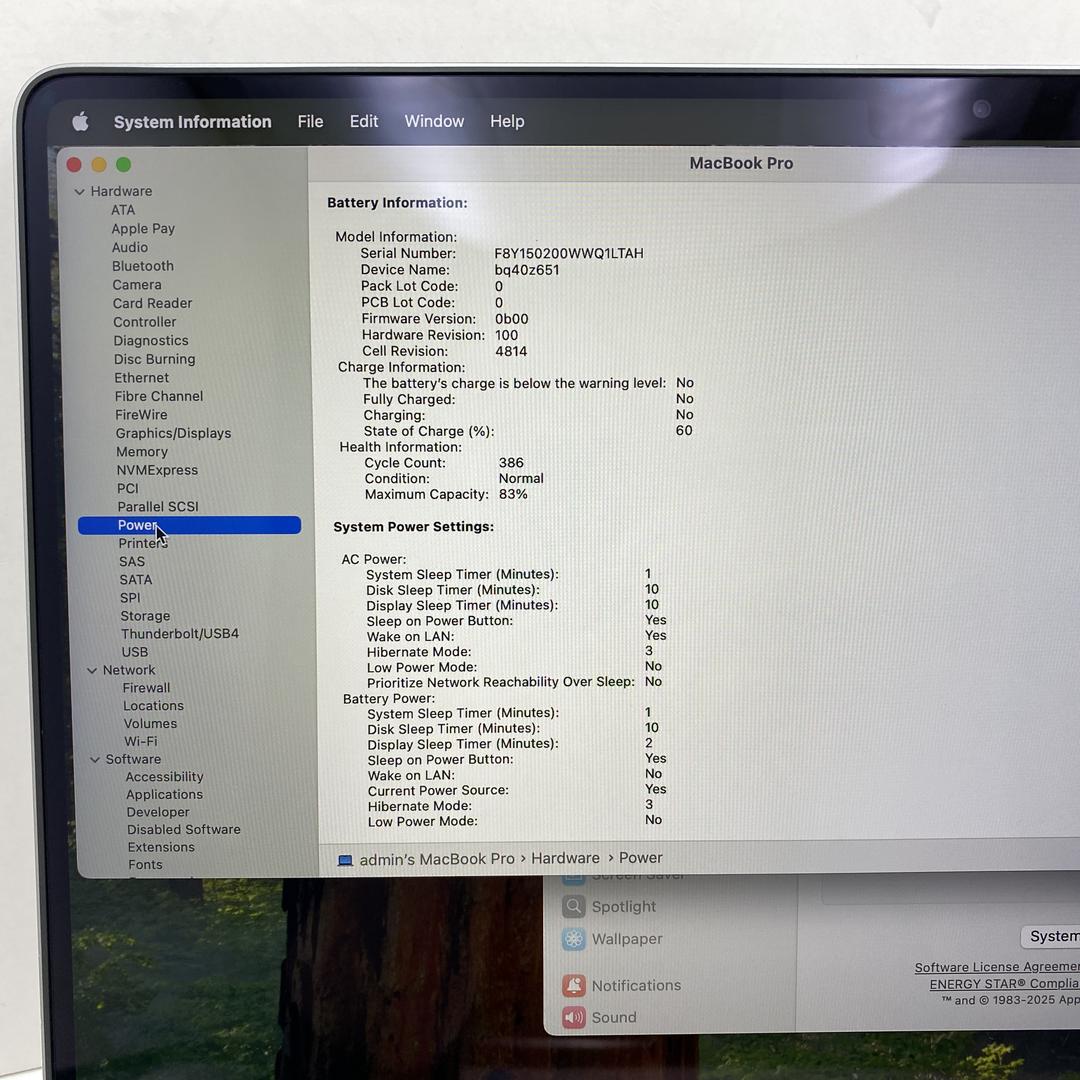Select FireWire in the sidebar
1080x1080 pixels.
pos(141,415)
